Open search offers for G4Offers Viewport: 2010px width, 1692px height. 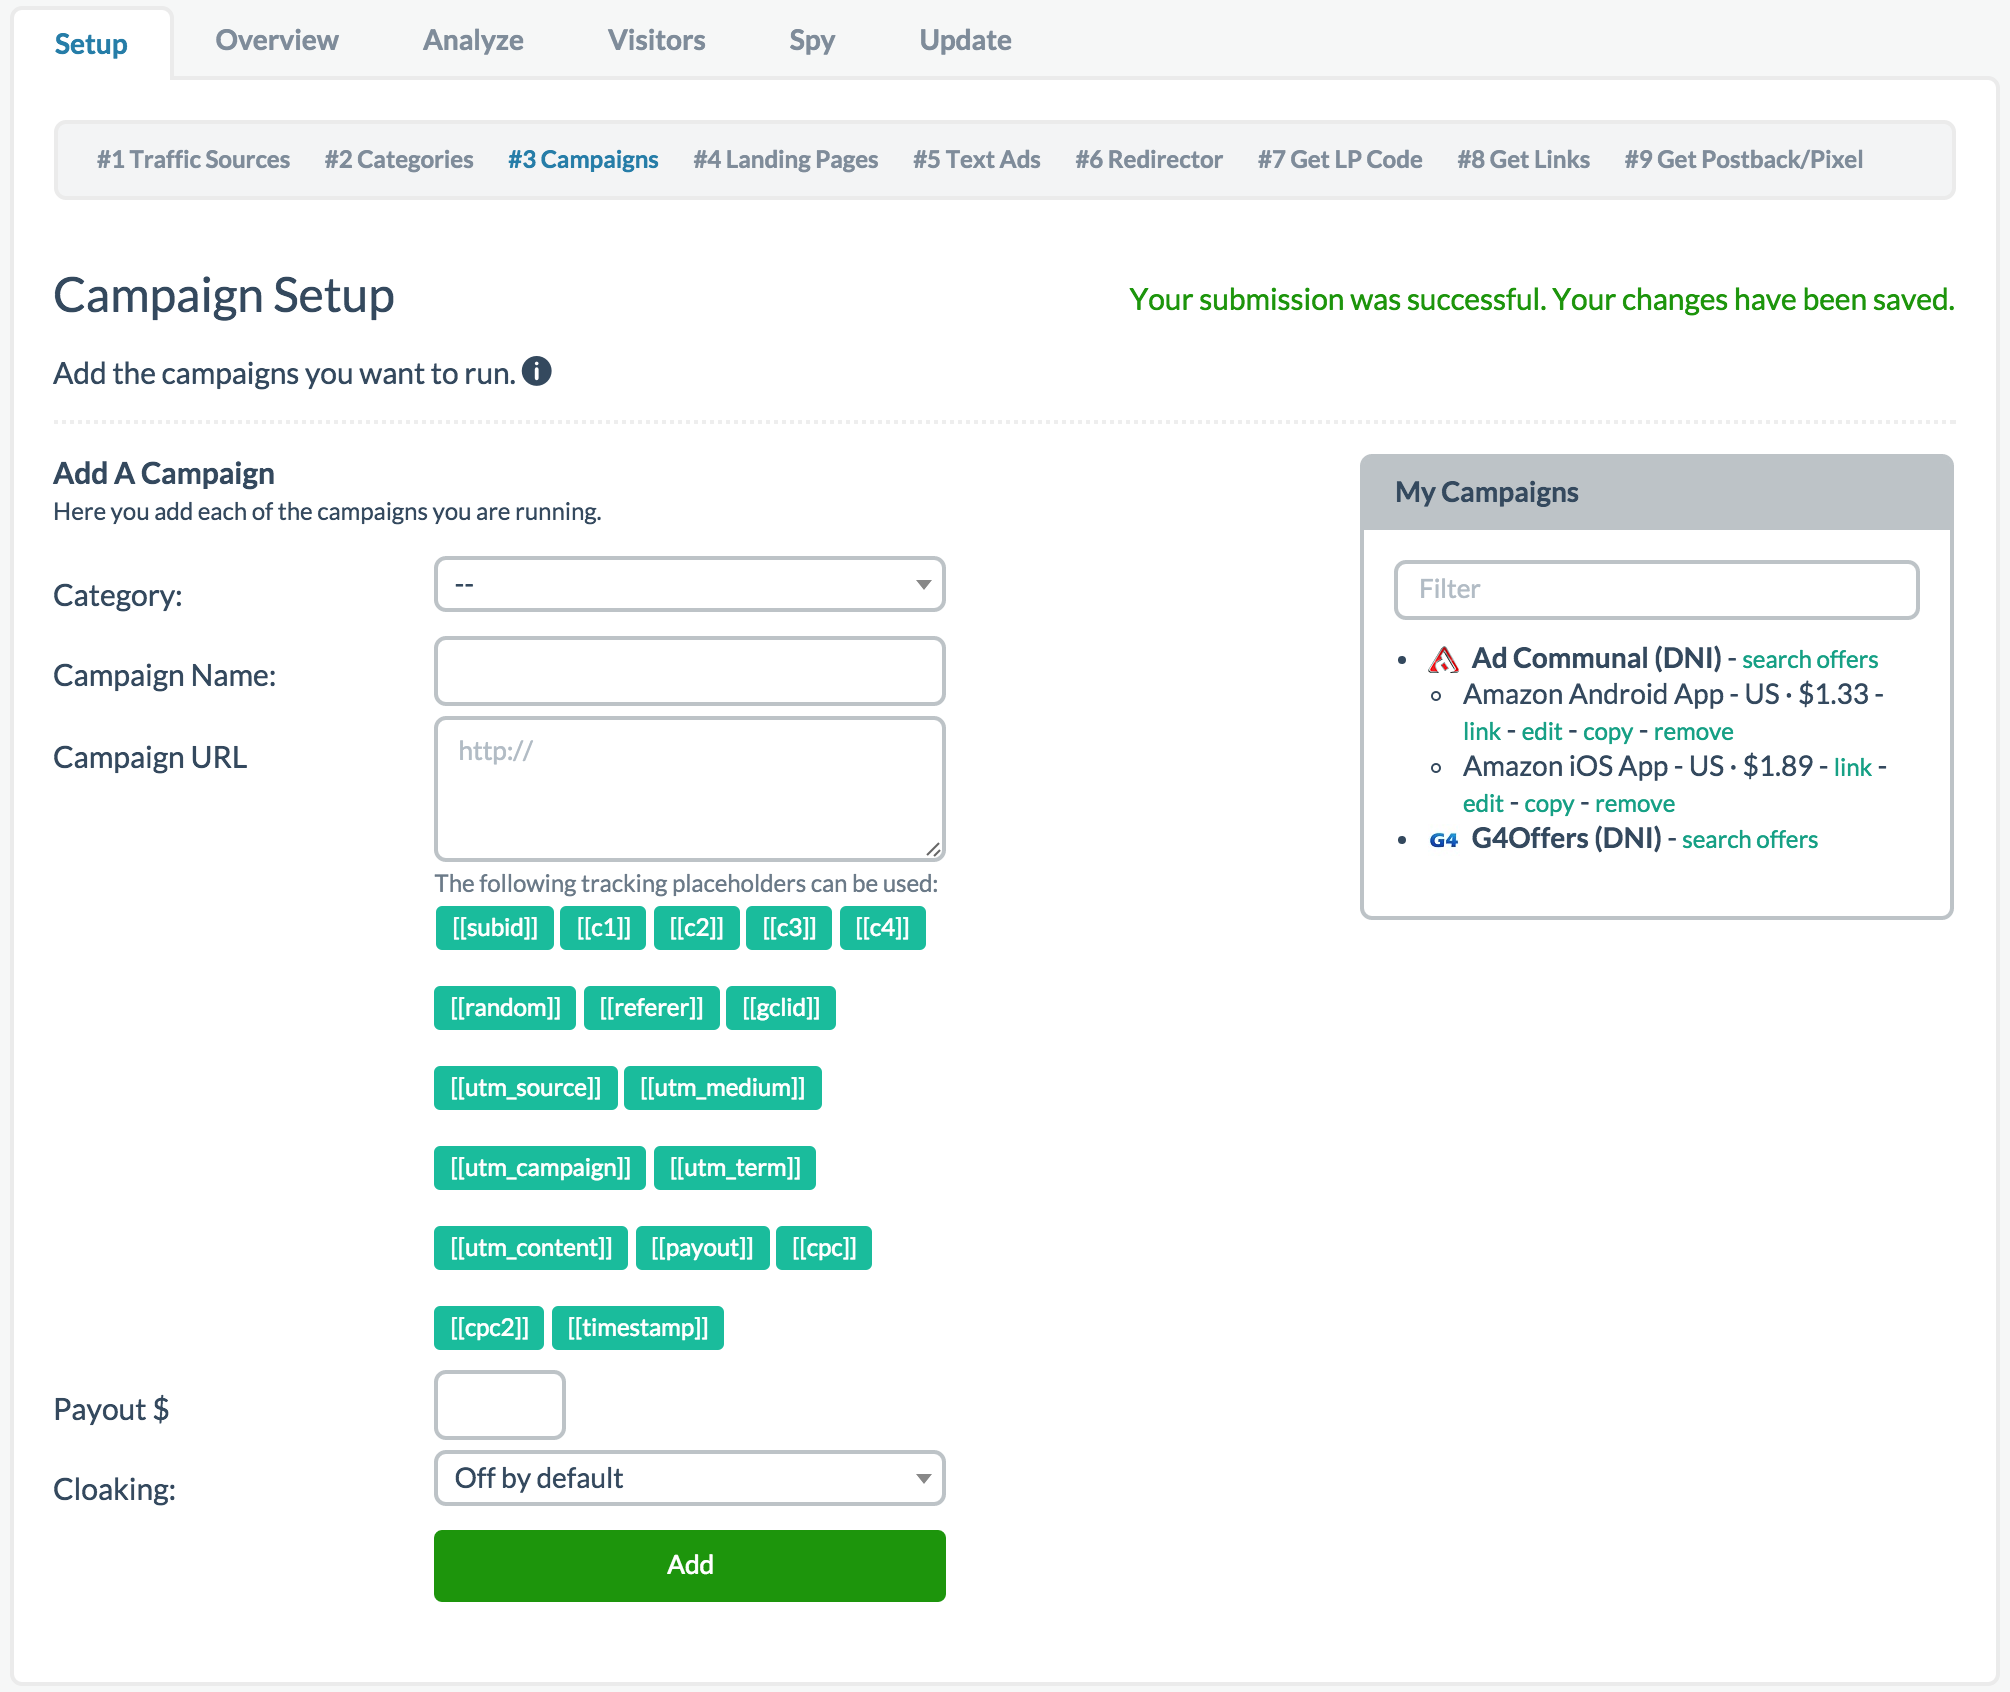coord(1749,840)
